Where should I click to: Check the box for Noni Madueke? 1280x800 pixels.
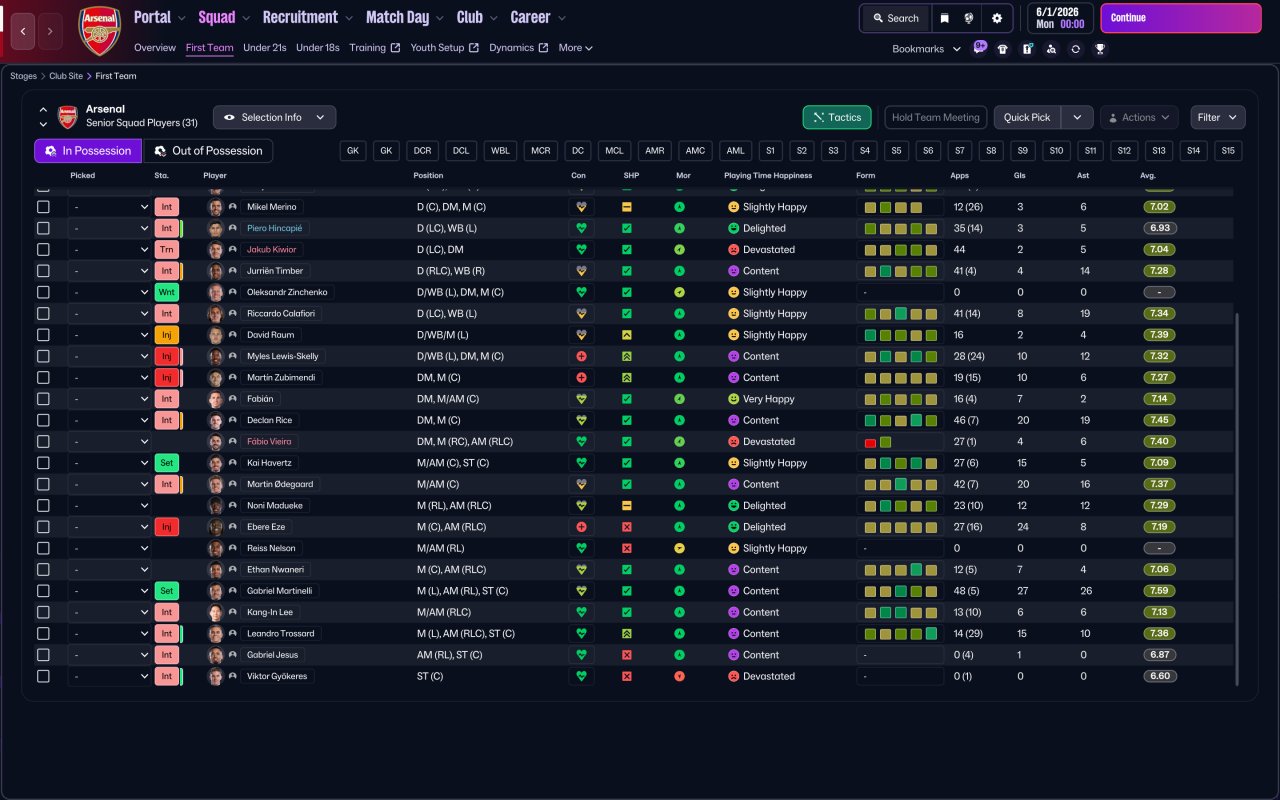tap(43, 506)
